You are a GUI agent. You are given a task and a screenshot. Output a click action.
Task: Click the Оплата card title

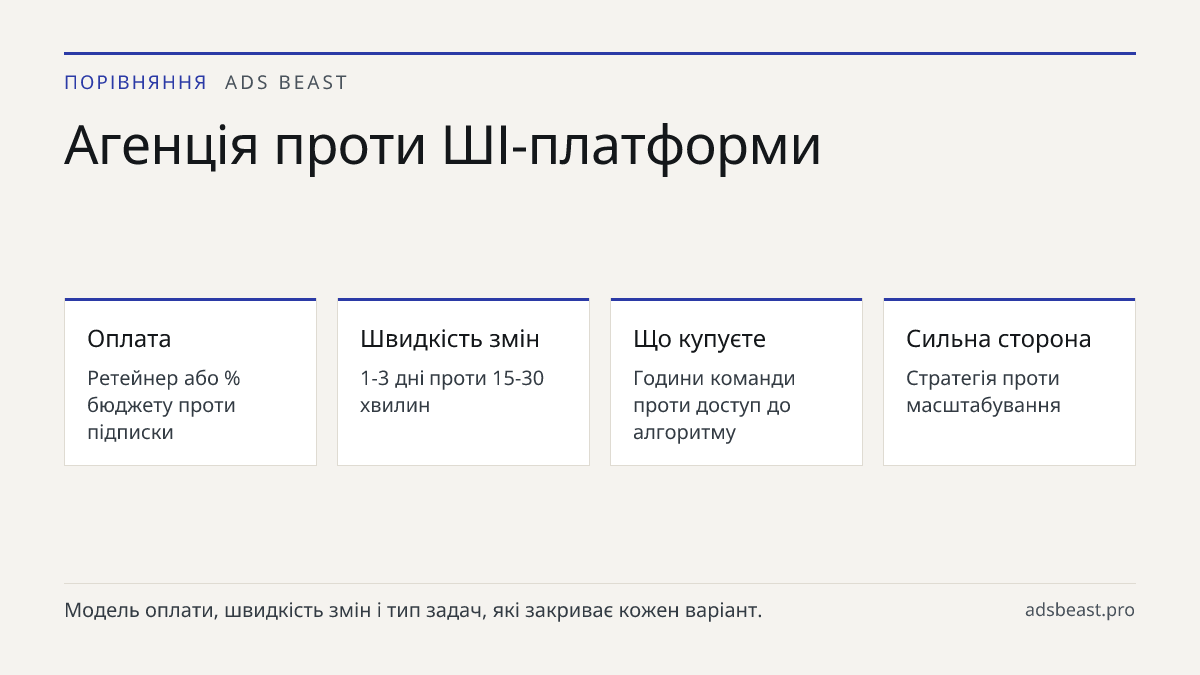click(x=129, y=339)
